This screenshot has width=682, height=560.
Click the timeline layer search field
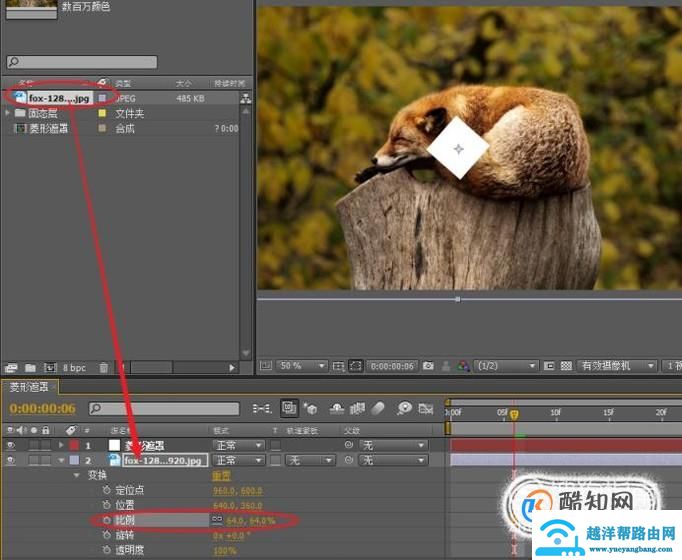(164, 409)
